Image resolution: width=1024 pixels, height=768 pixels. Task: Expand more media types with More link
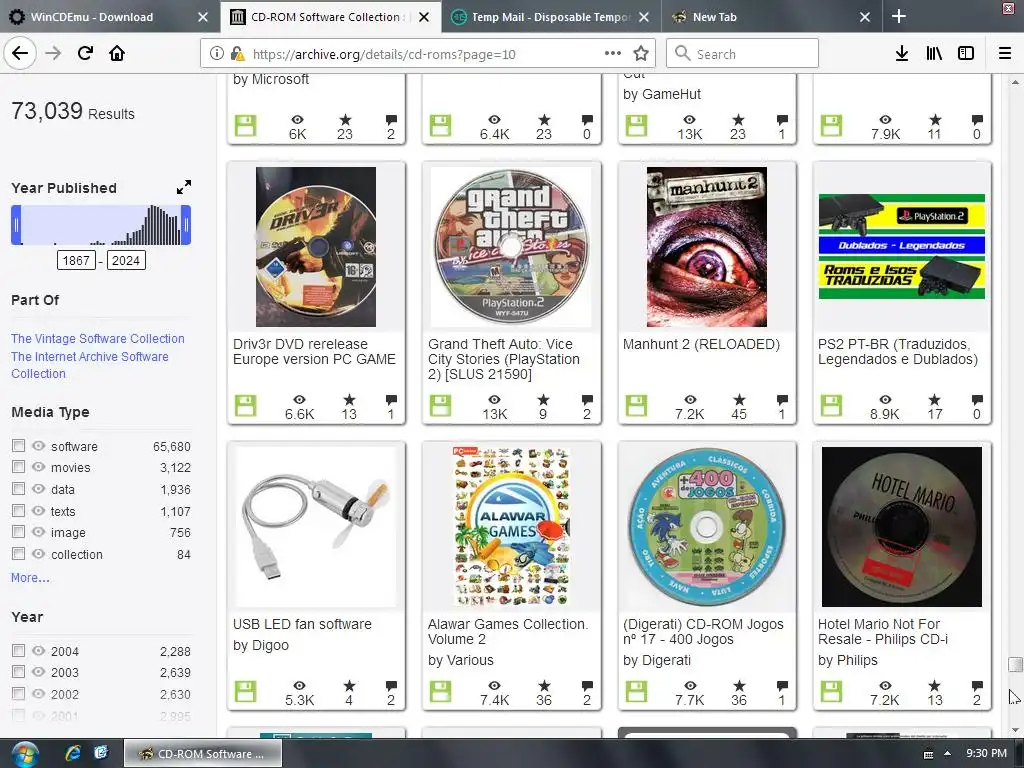[30, 577]
